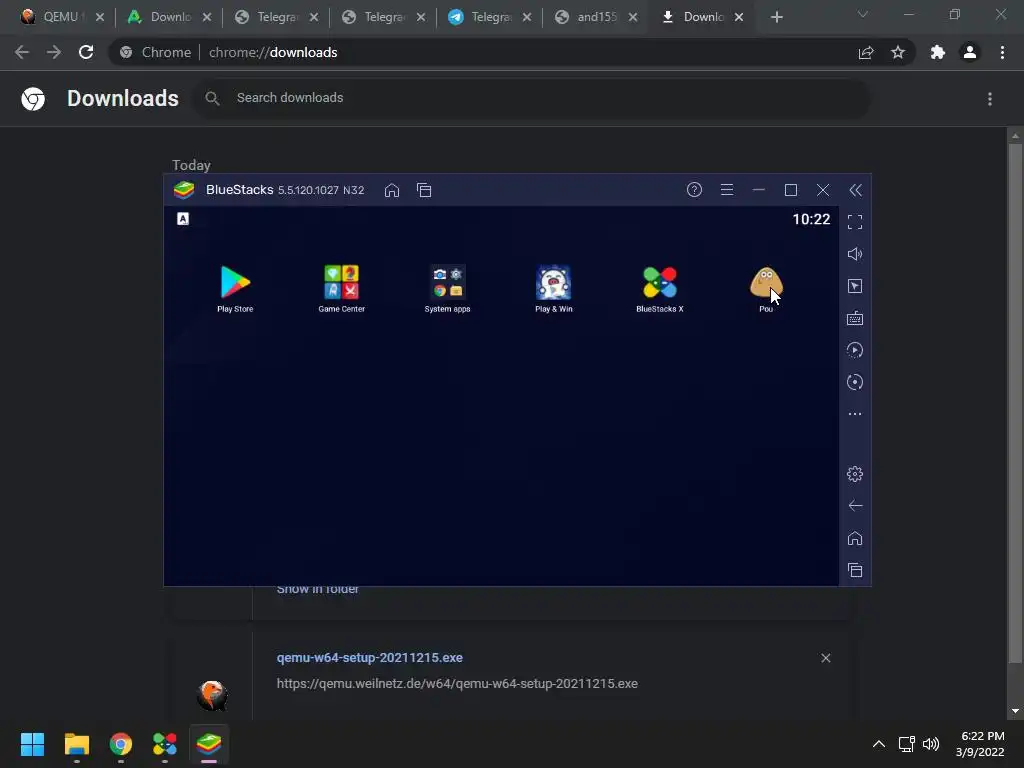Click the BlueStacks home icon in title bar

click(392, 190)
